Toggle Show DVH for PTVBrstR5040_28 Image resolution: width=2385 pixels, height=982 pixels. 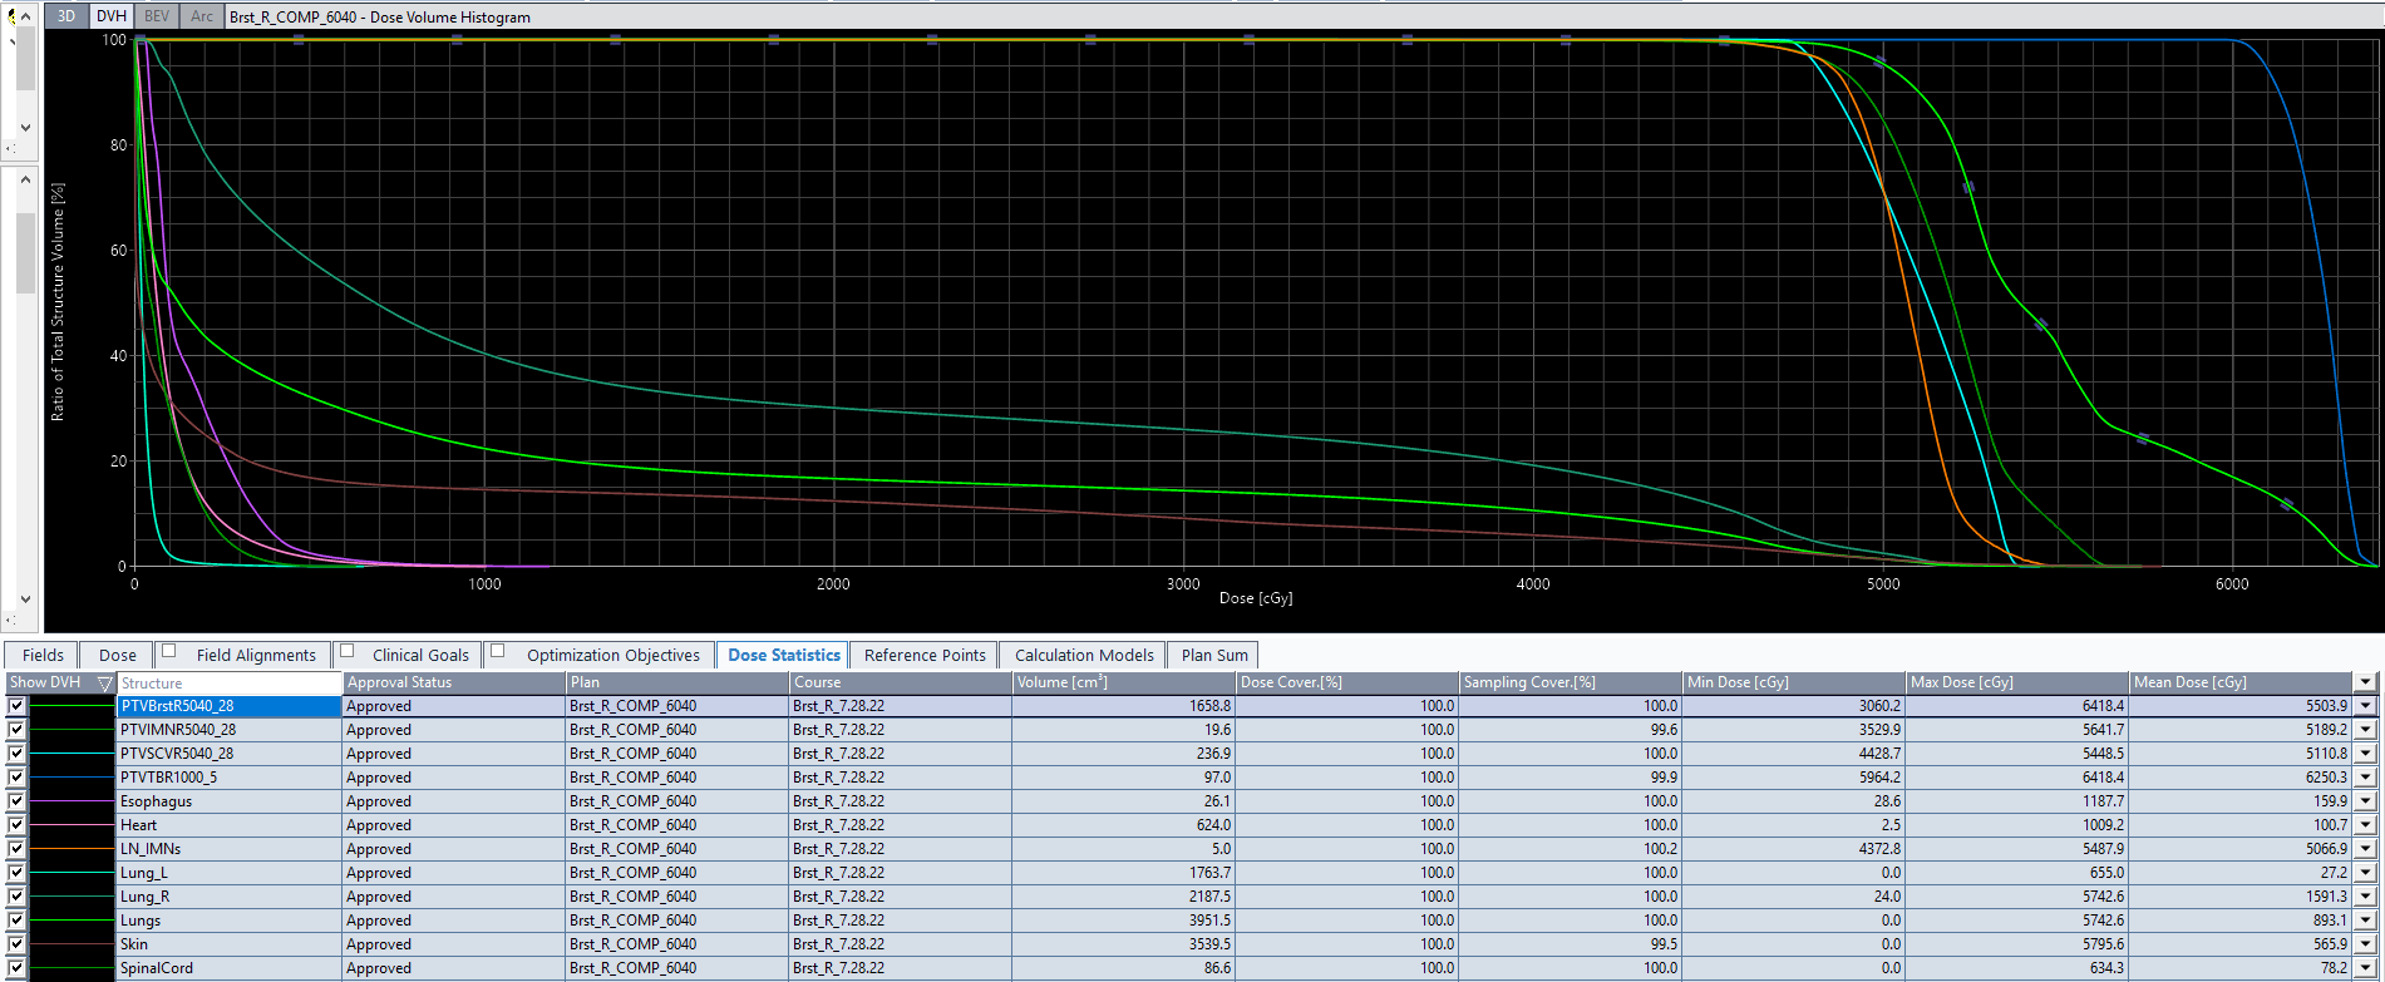16,706
